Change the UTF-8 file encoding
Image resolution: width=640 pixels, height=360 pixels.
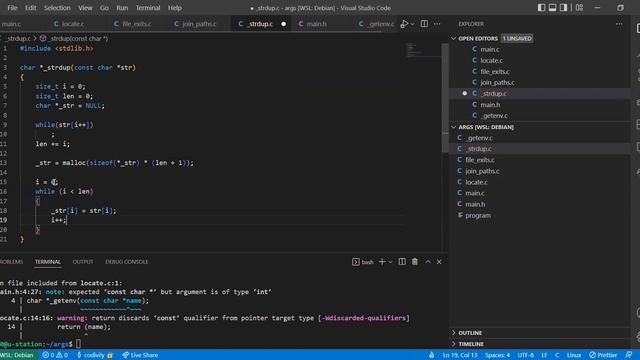(525, 355)
